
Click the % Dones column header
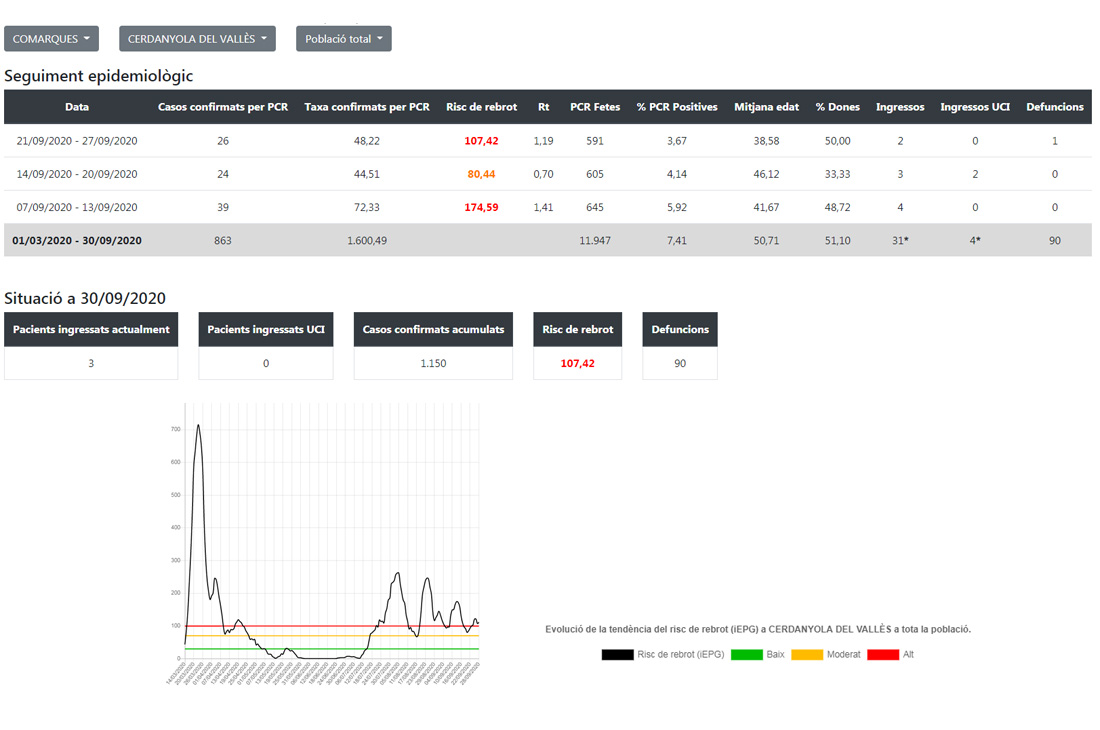838,107
